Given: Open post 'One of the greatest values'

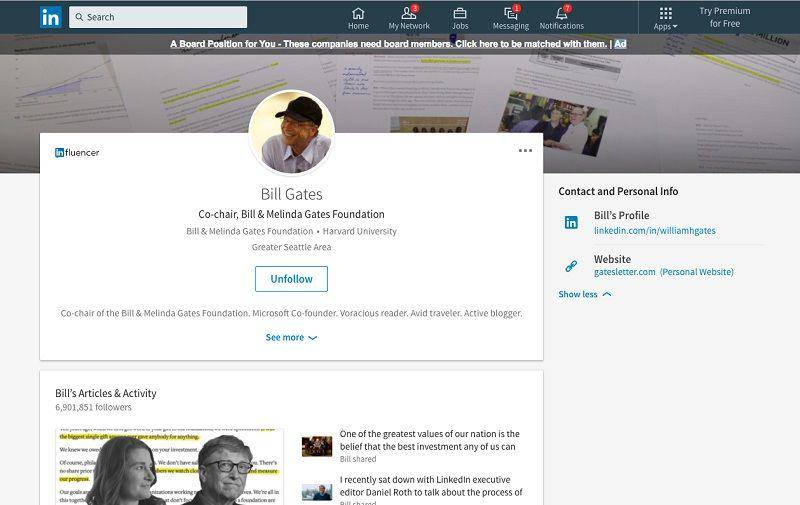Looking at the screenshot, I should click(430, 440).
